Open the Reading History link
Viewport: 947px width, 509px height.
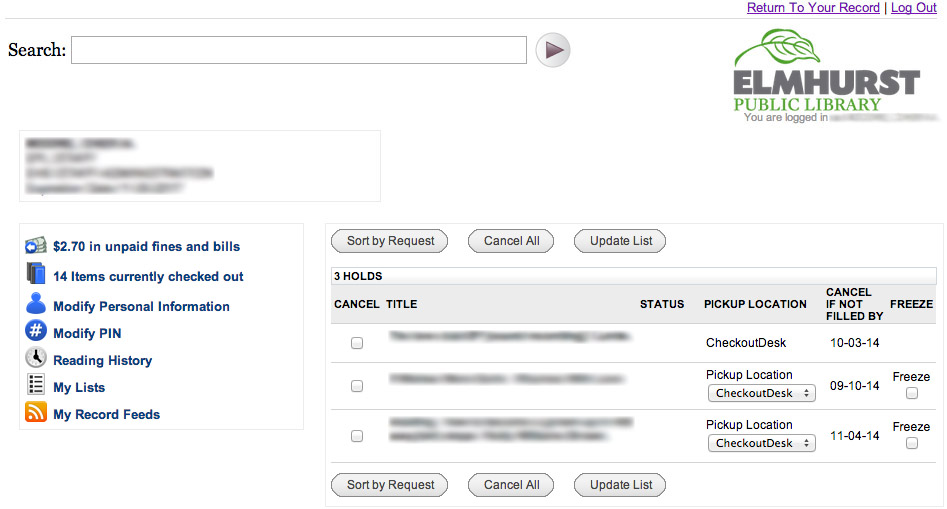pyautogui.click(x=103, y=360)
